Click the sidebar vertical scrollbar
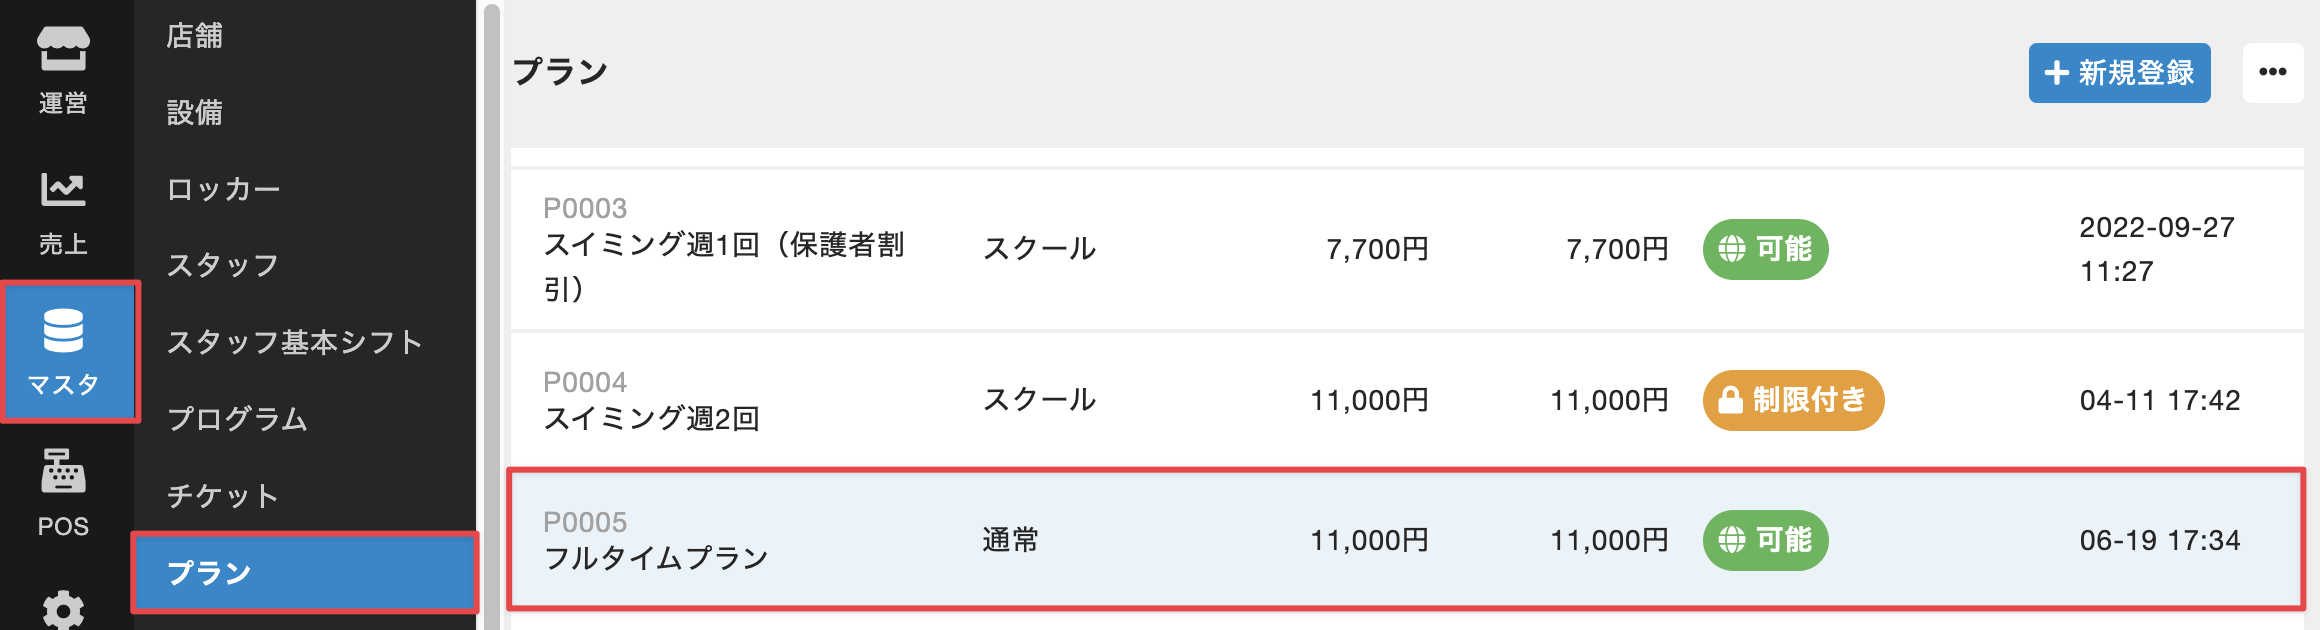 [x=492, y=300]
